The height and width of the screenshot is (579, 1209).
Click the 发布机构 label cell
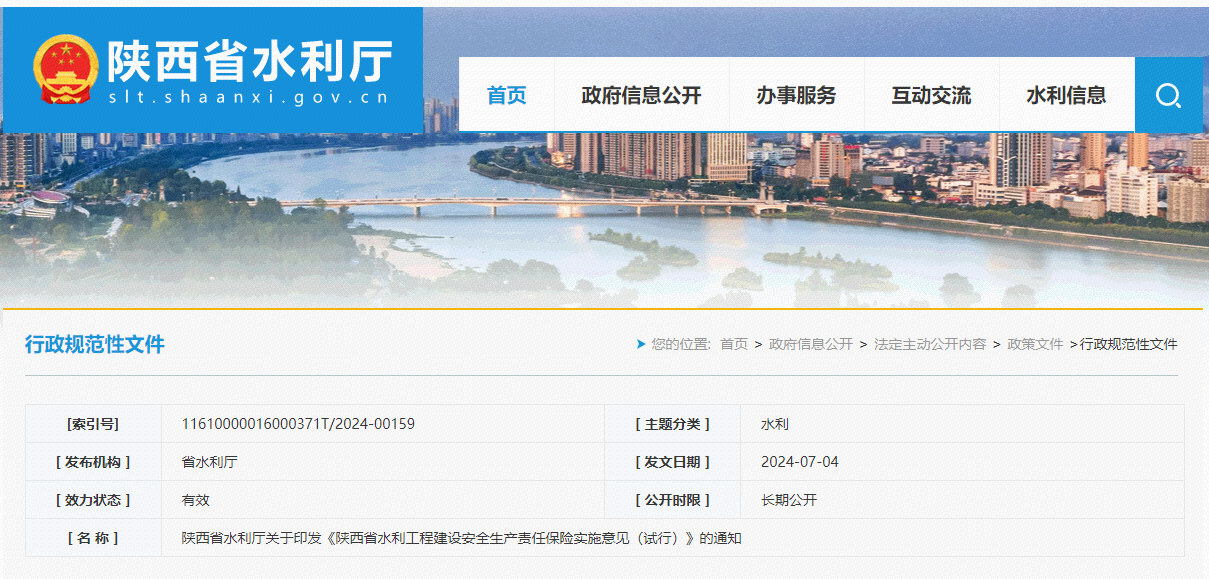(93, 462)
